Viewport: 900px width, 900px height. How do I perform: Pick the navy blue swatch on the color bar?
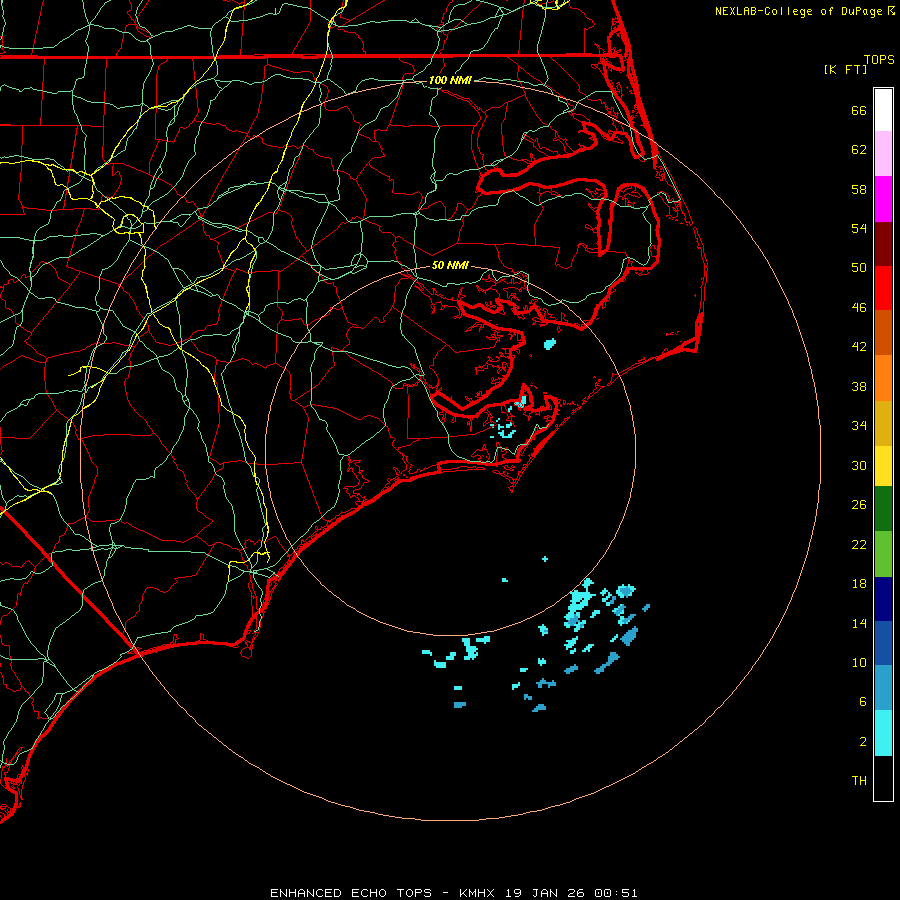tap(883, 599)
